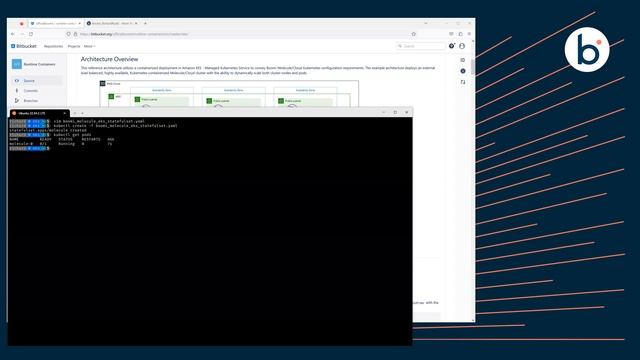
Task: Open the terminal tab dropdown arrow
Action: pos(82,113)
